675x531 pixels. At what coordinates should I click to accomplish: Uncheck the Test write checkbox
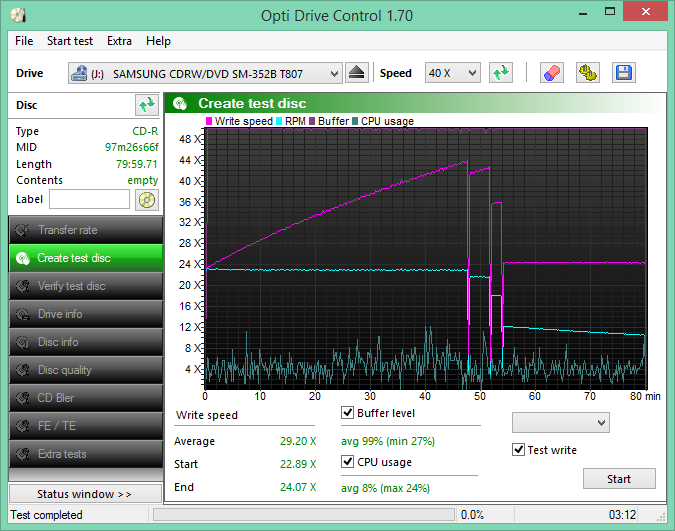tap(518, 450)
